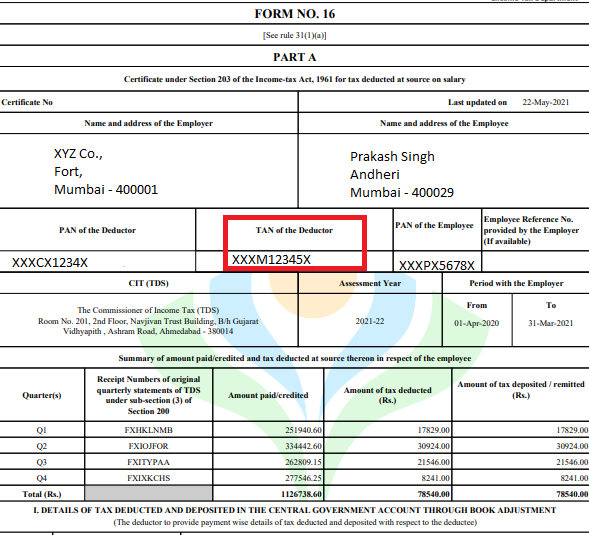Click the Period with the Employer header

pos(516,283)
